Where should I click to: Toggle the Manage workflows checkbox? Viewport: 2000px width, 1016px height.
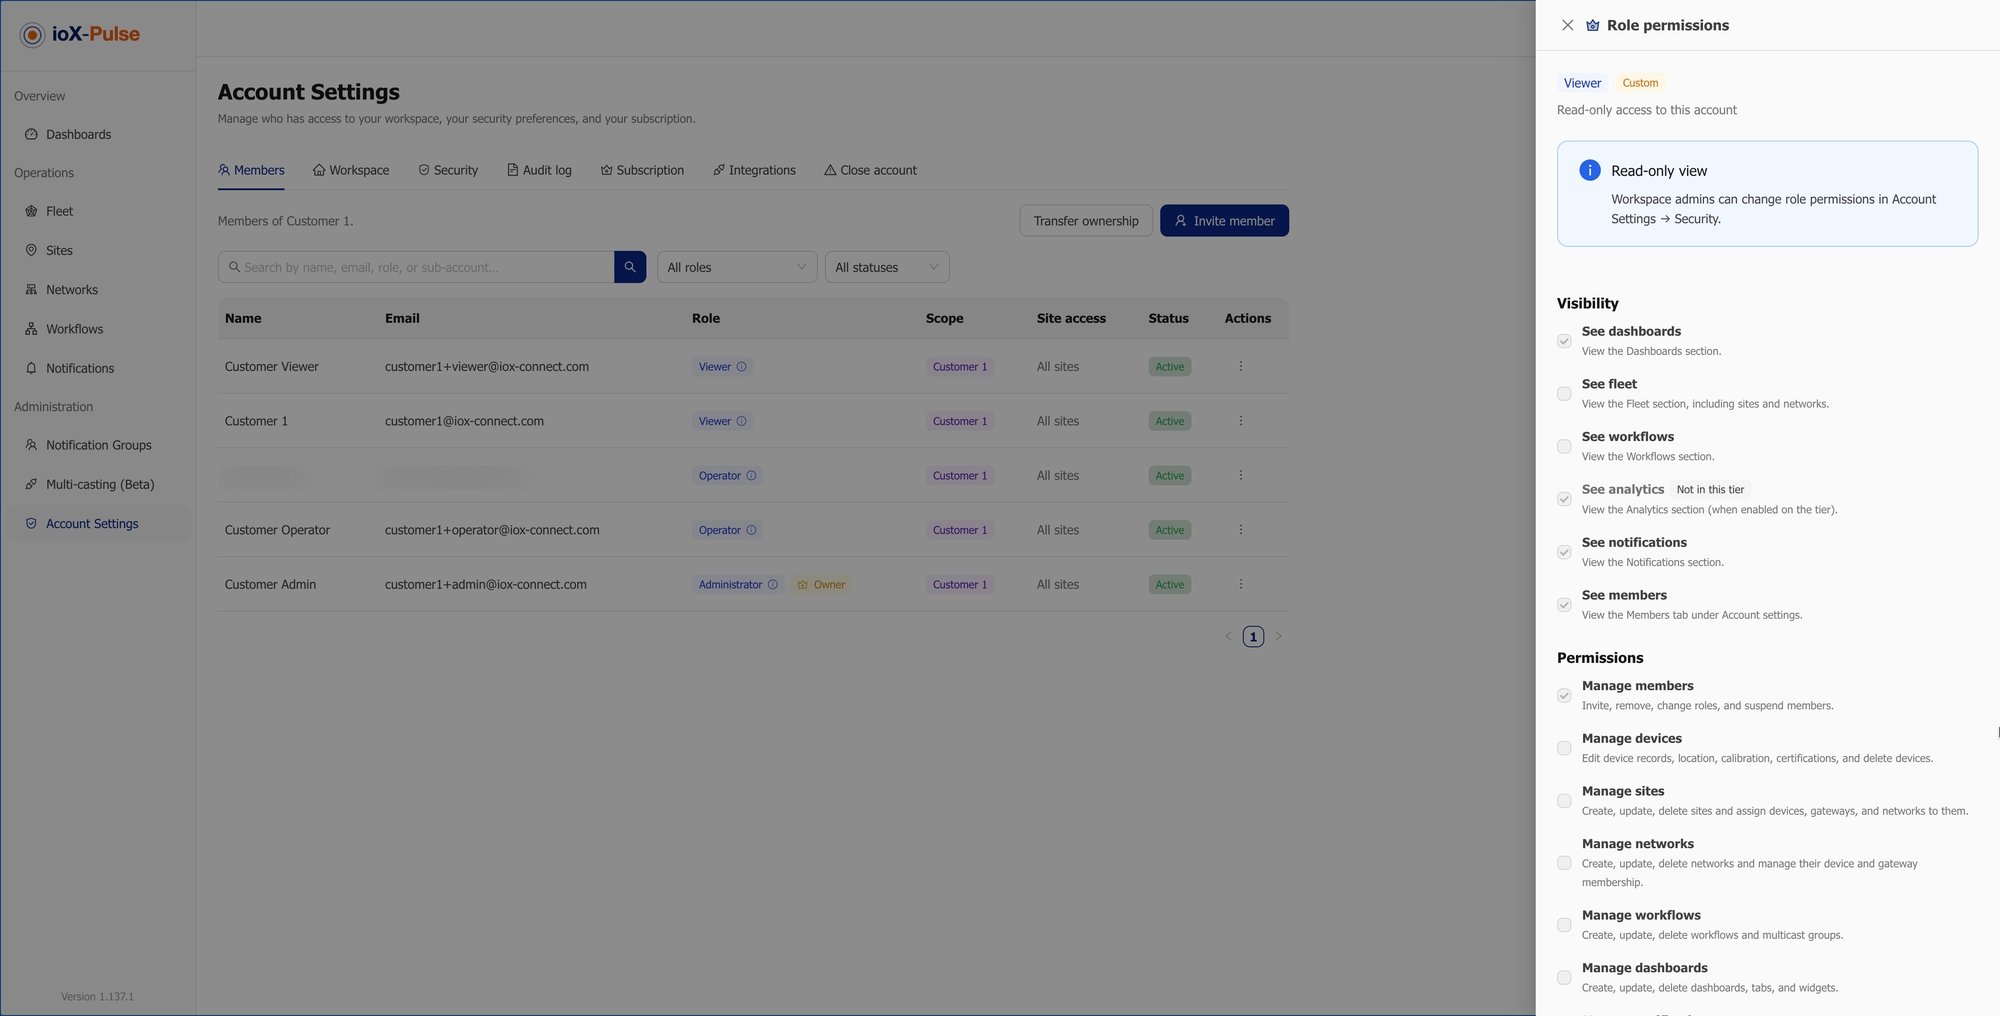[1564, 925]
